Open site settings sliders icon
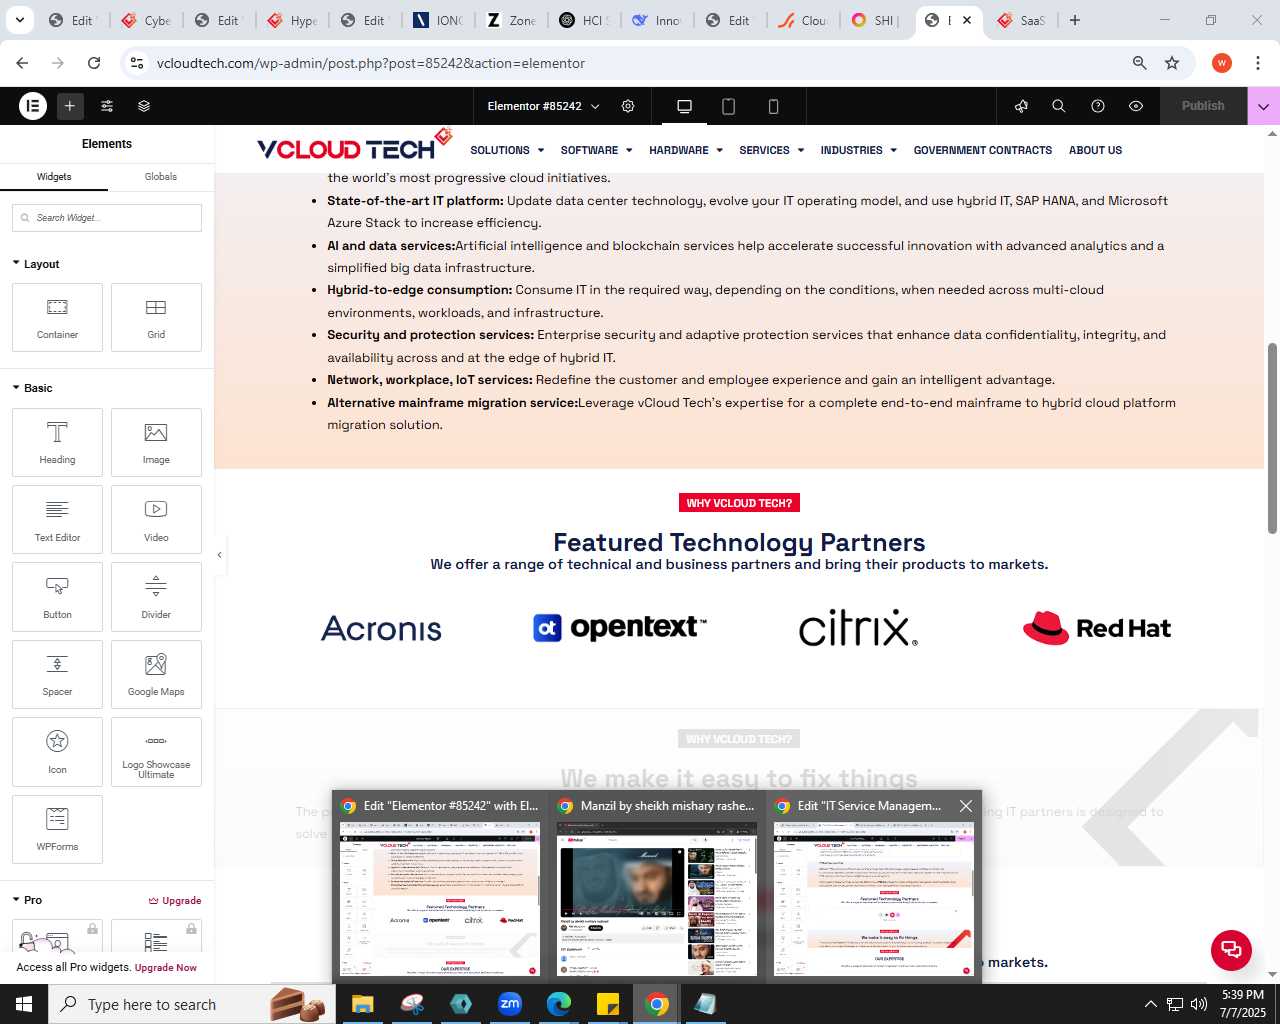 (x=107, y=106)
